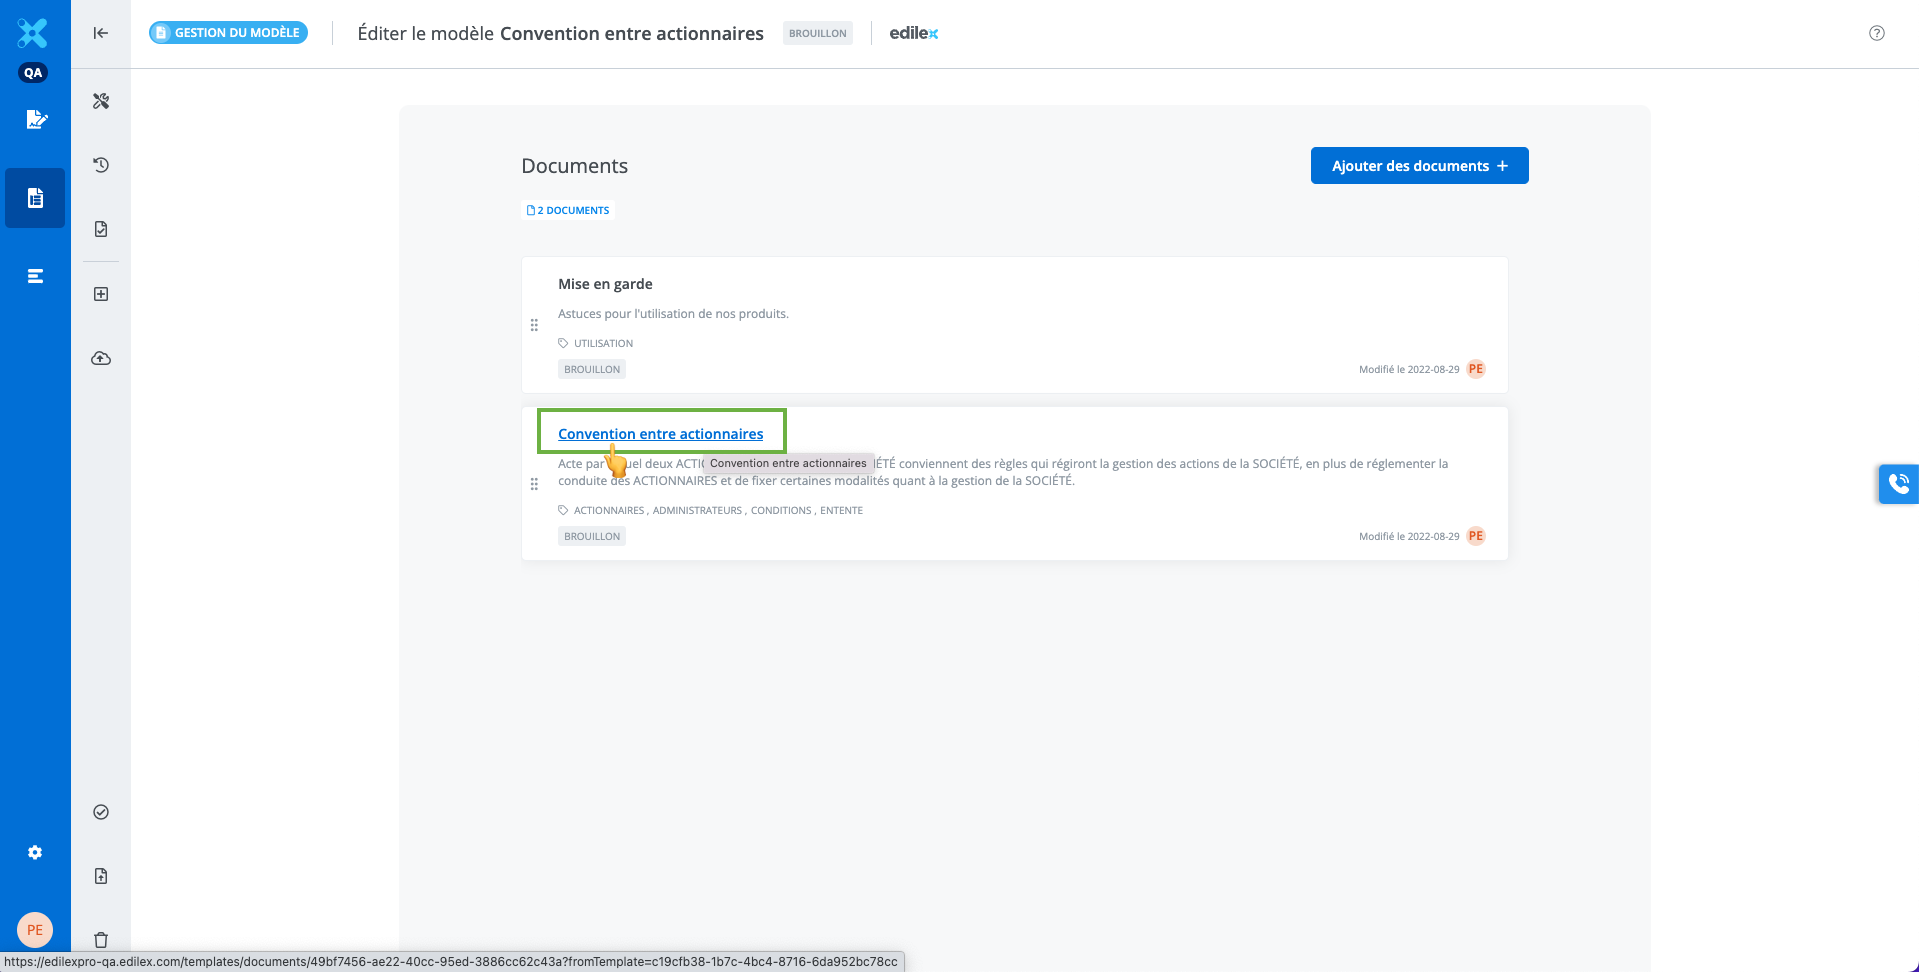
Task: Open the text-lines sidebar menu icon
Action: coord(35,276)
